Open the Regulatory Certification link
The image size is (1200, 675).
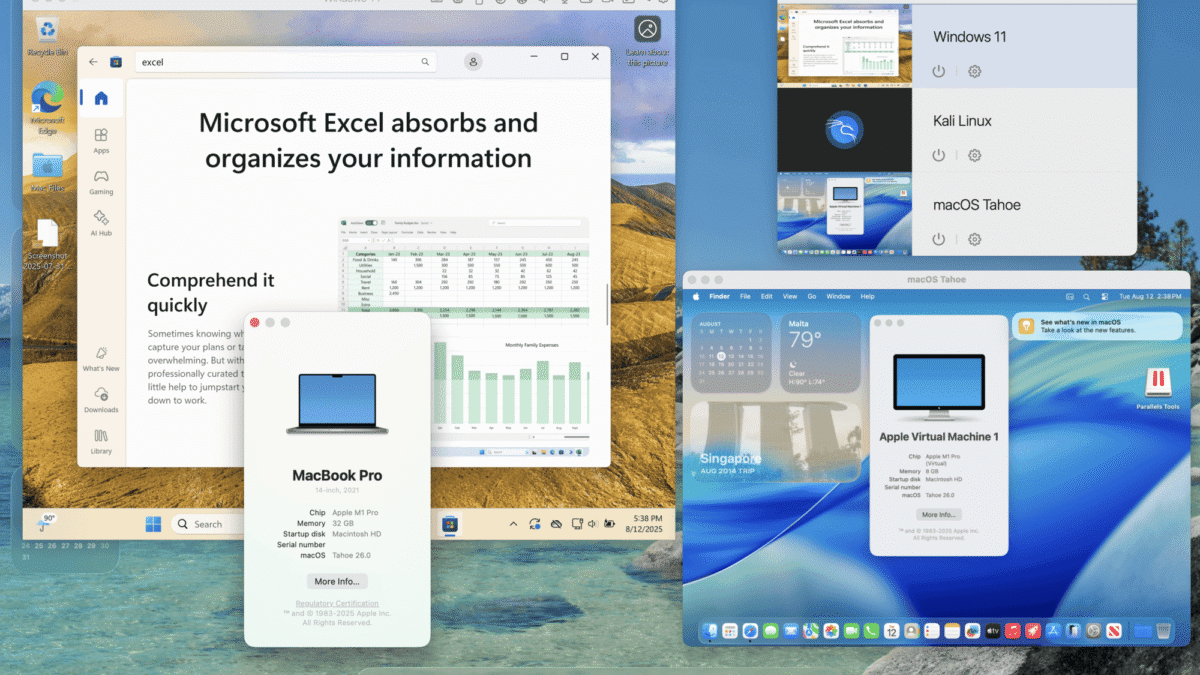337,604
